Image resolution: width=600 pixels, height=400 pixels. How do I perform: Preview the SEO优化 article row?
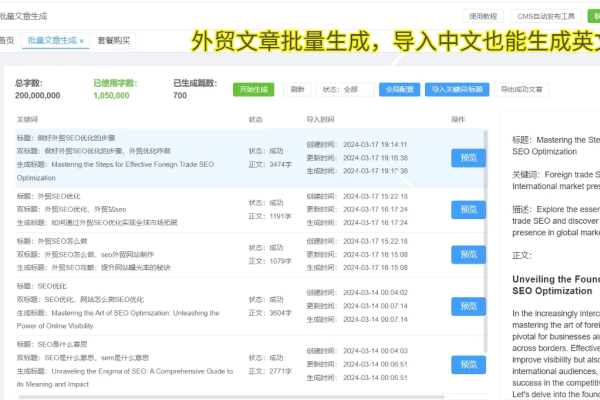coord(468,306)
